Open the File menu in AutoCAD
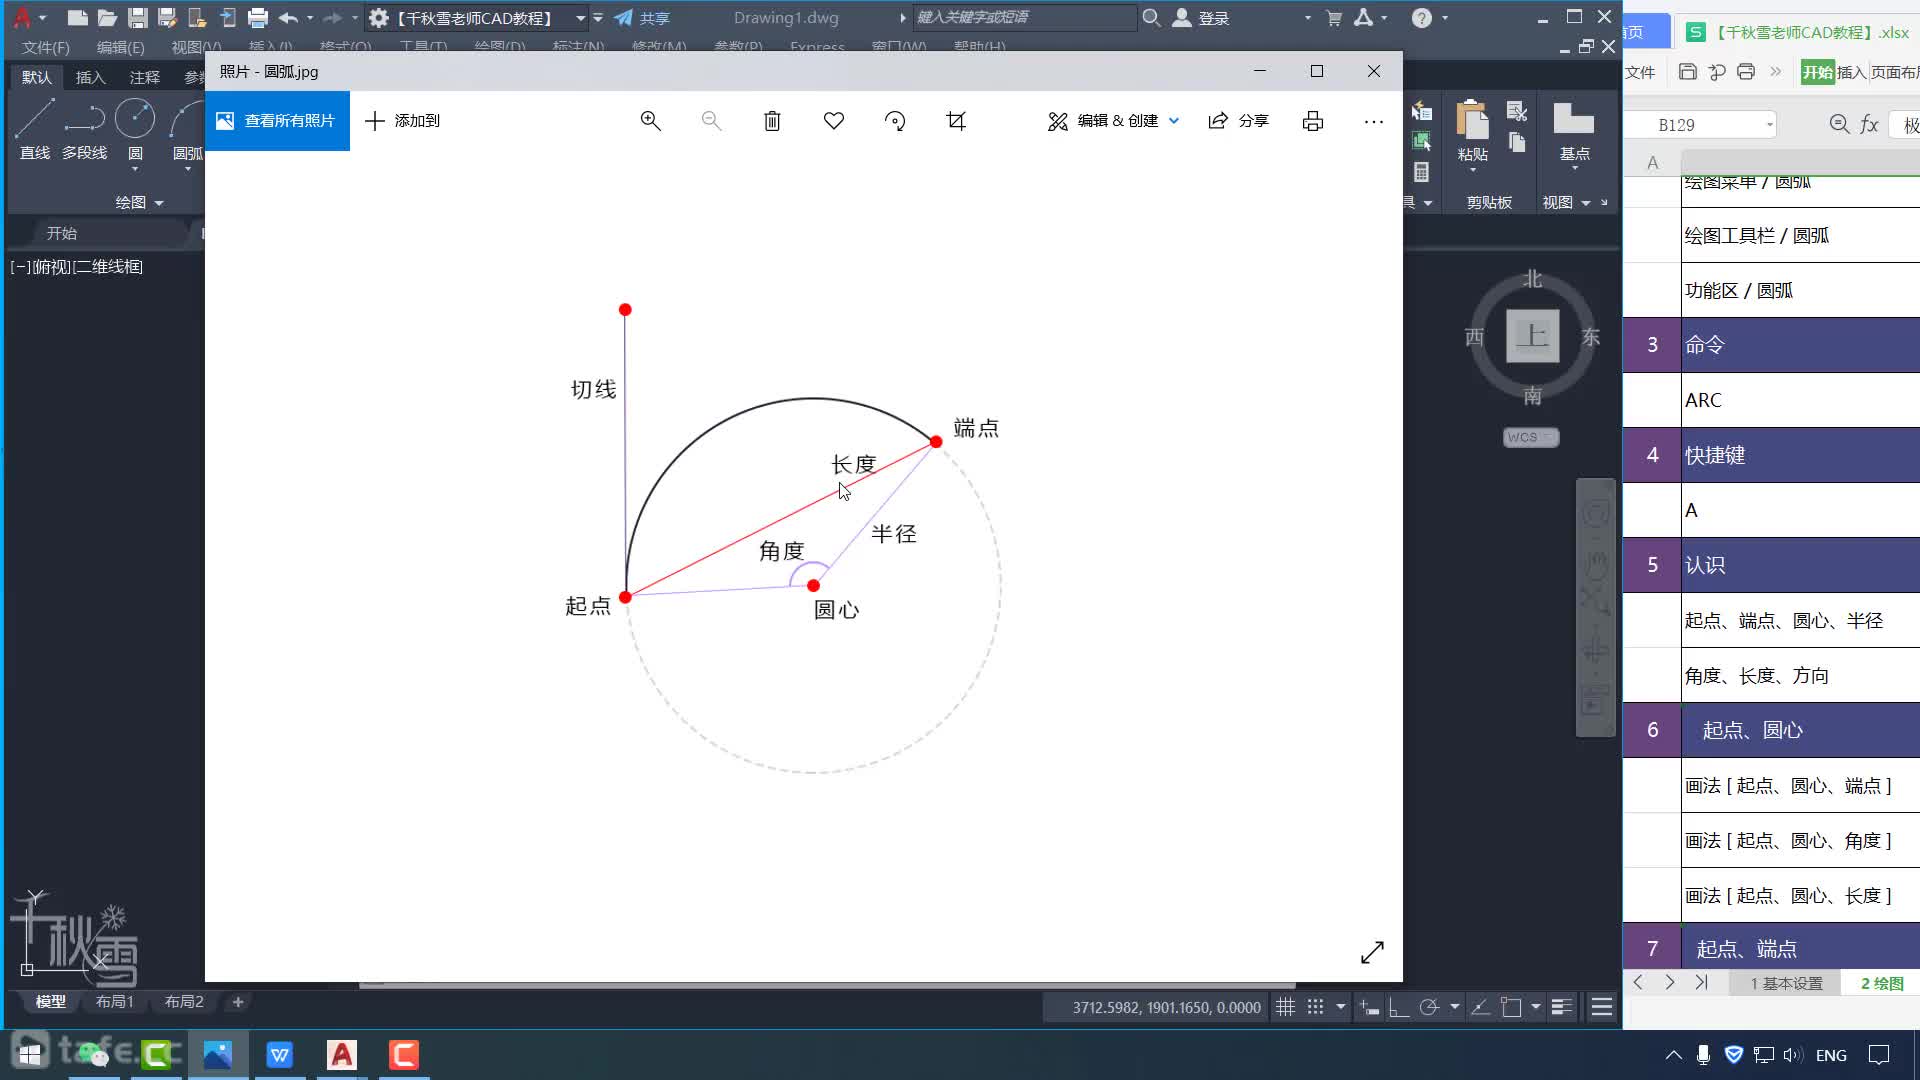The width and height of the screenshot is (1920, 1080). (x=46, y=47)
